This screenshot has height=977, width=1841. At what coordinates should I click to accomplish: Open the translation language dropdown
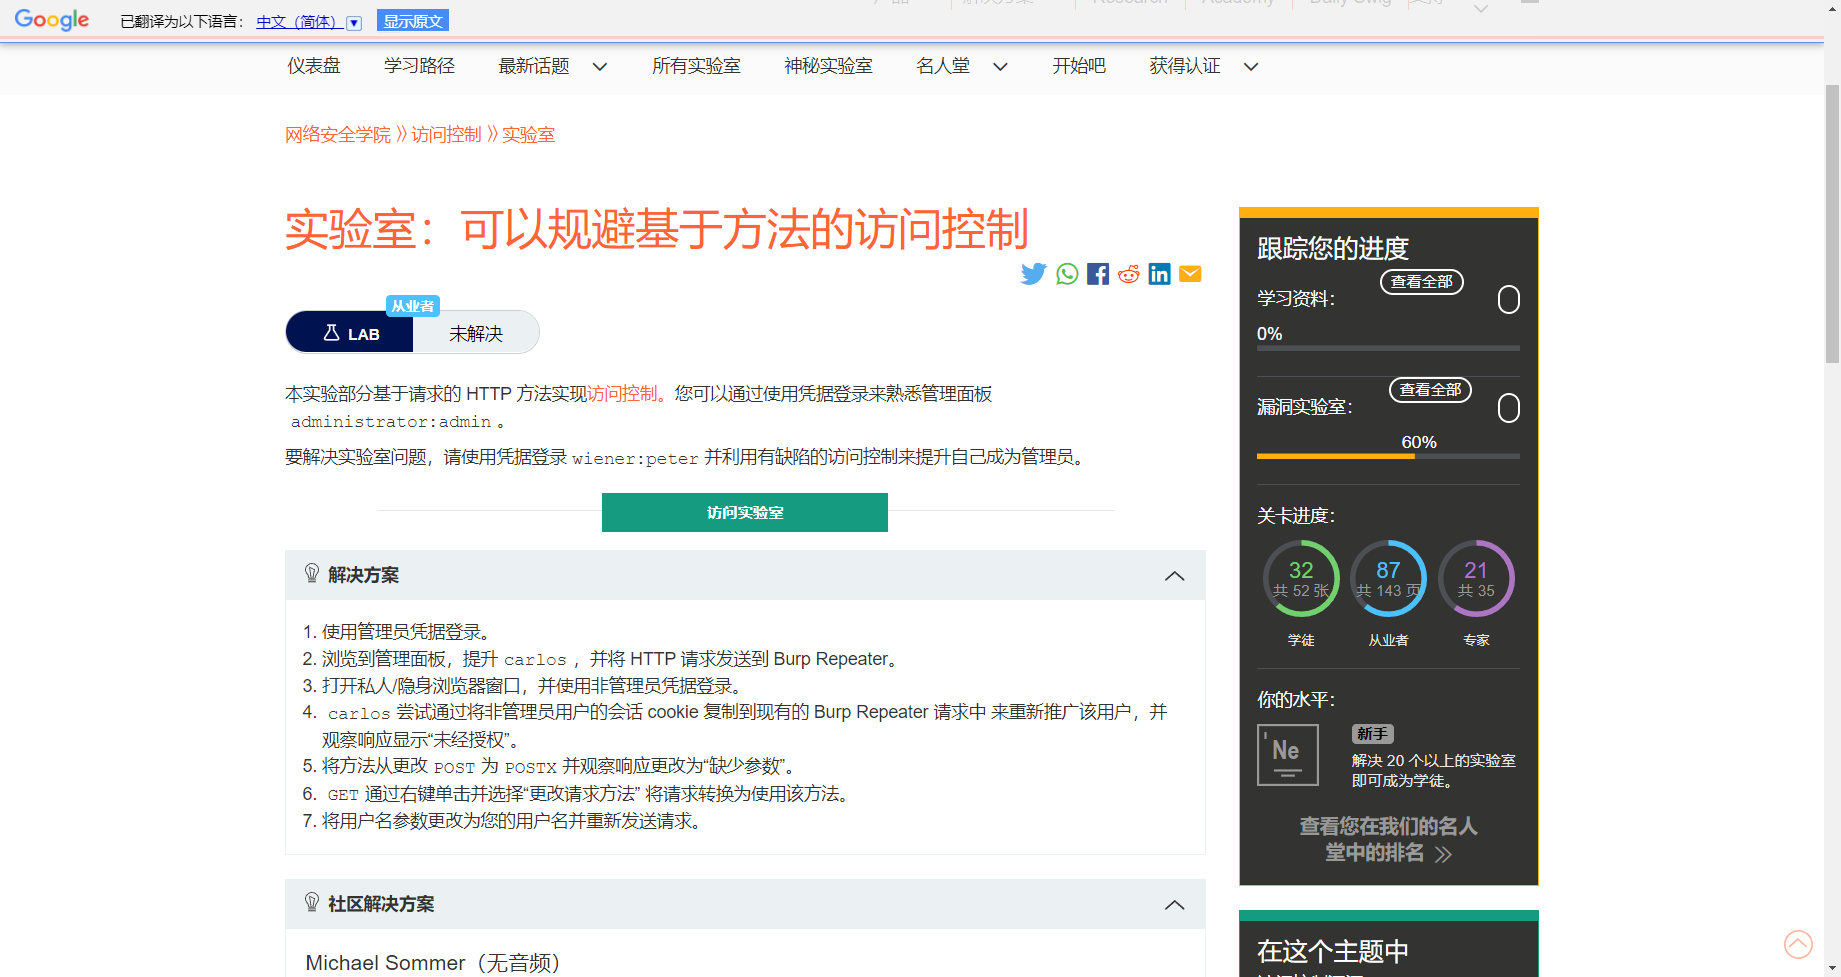pyautogui.click(x=354, y=22)
